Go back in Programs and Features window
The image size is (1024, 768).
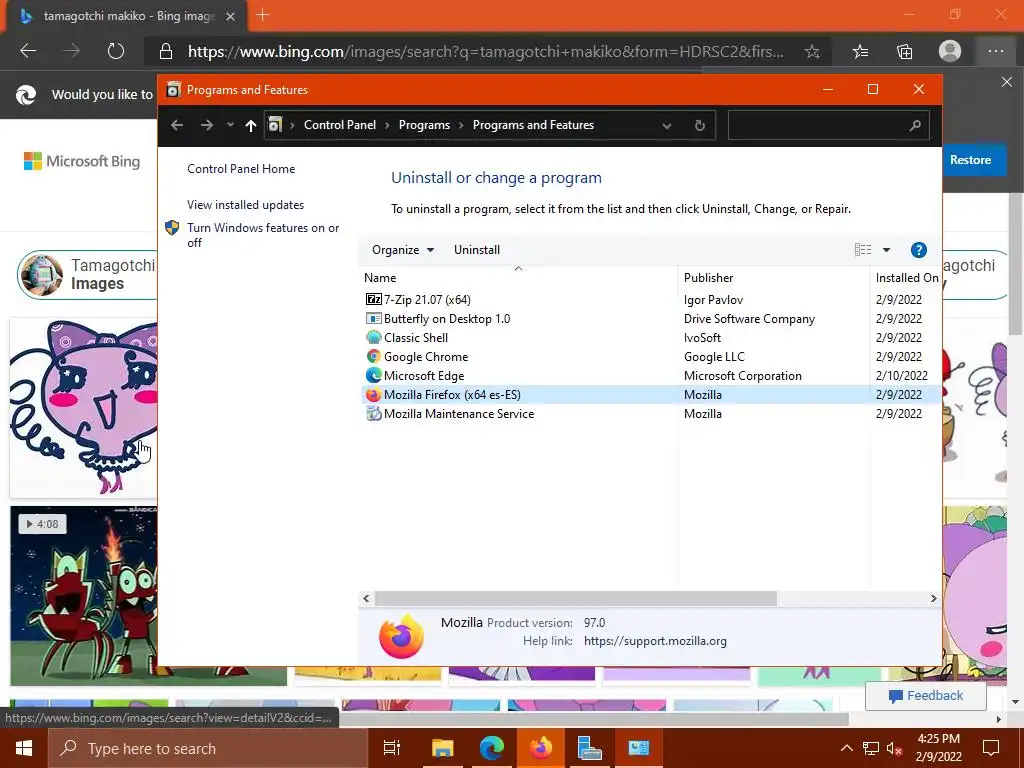point(177,125)
